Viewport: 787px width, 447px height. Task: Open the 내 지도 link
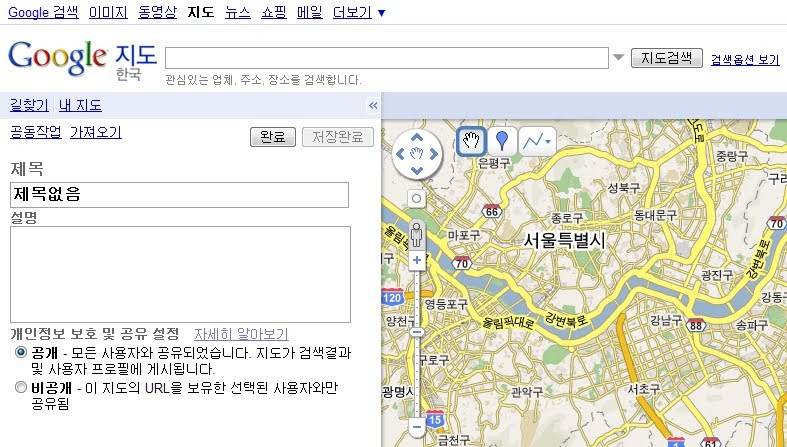coord(80,105)
